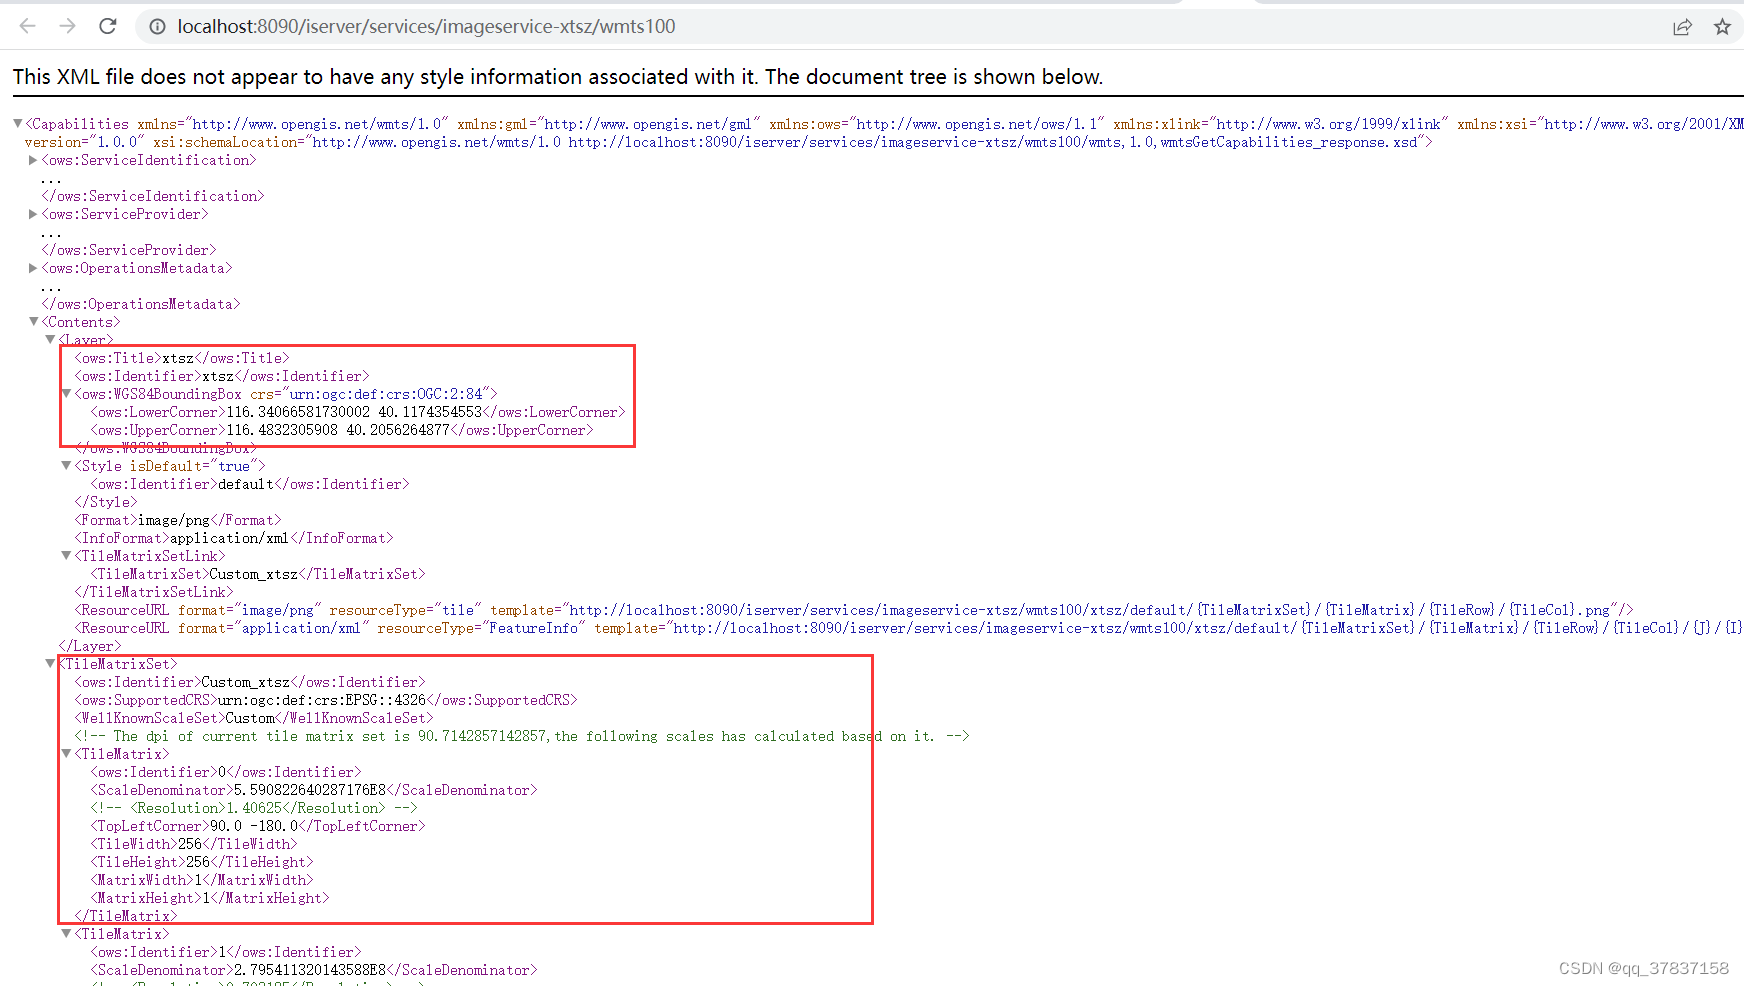This screenshot has width=1744, height=986.
Task: Select the TileHeight 256 line
Action: click(202, 862)
